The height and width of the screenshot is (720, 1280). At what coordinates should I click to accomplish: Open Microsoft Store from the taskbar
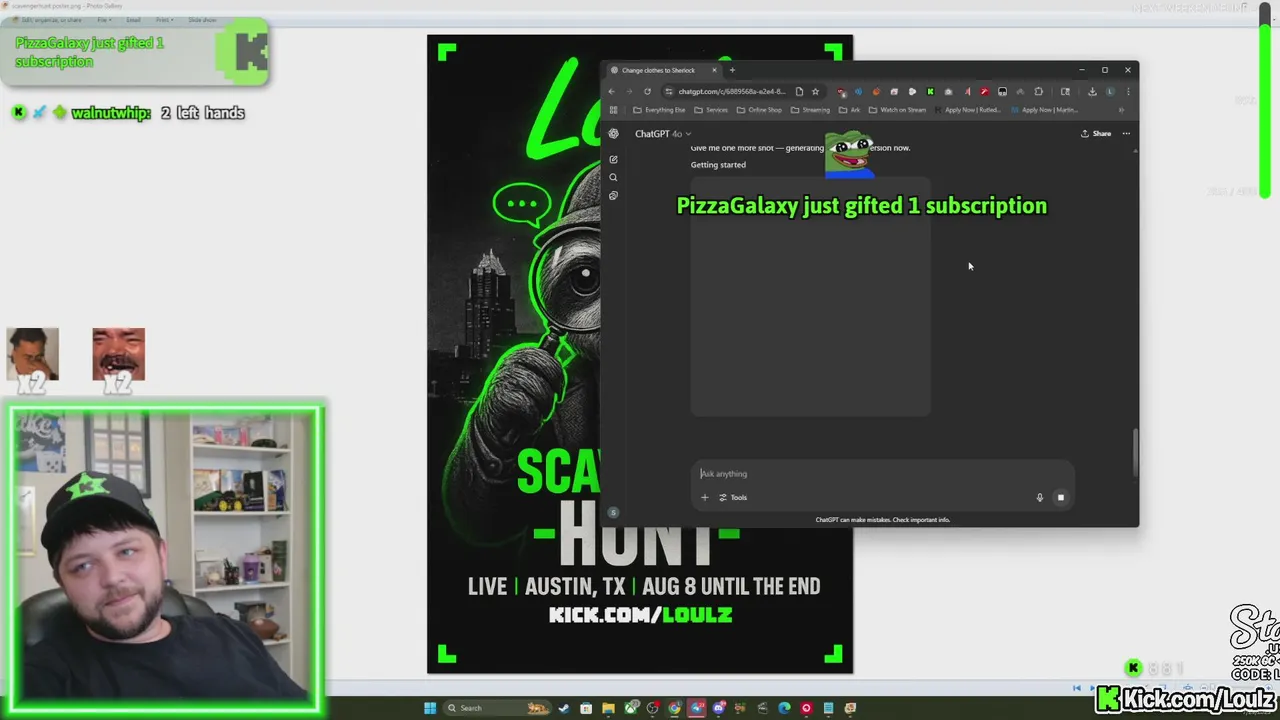pyautogui.click(x=586, y=708)
